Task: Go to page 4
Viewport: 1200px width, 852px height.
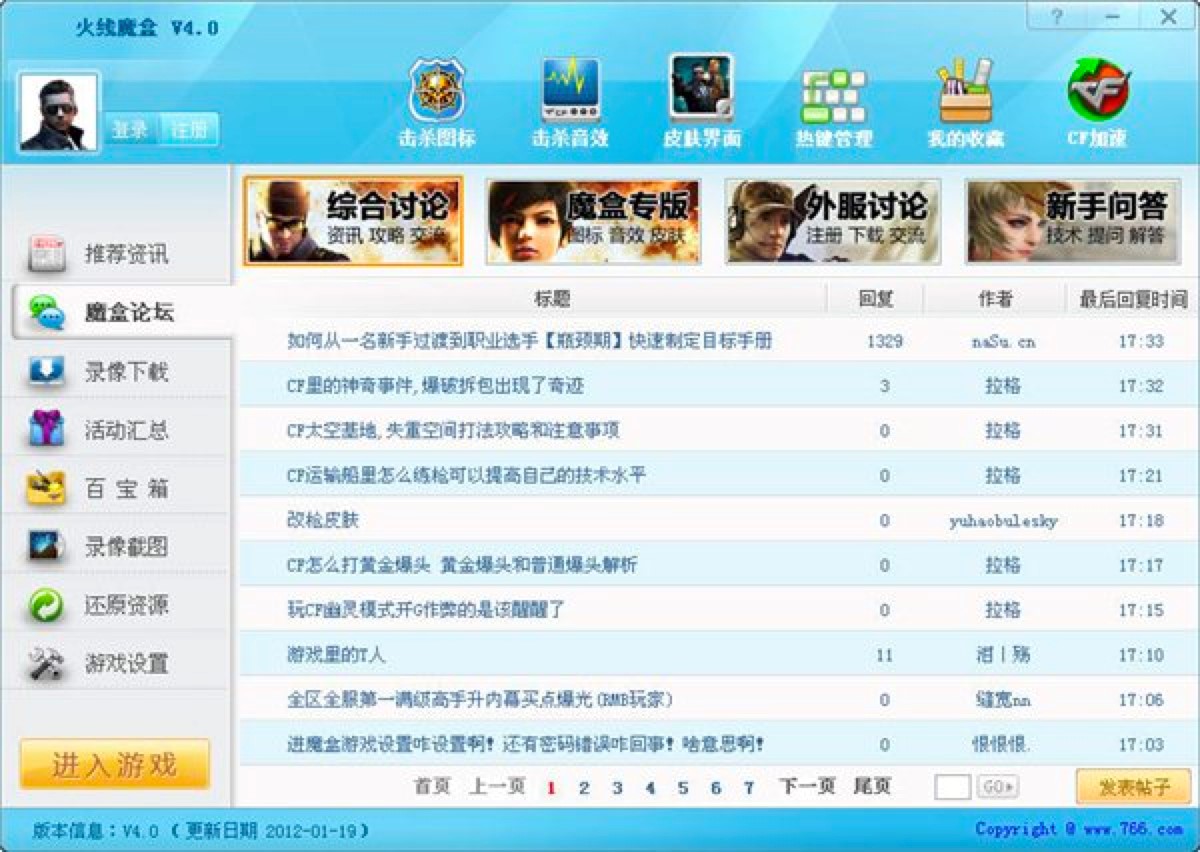Action: pyautogui.click(x=650, y=788)
